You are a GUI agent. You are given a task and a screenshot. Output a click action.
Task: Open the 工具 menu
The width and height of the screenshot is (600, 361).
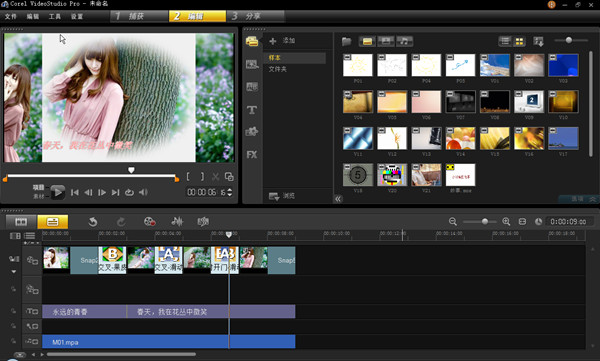pos(55,16)
